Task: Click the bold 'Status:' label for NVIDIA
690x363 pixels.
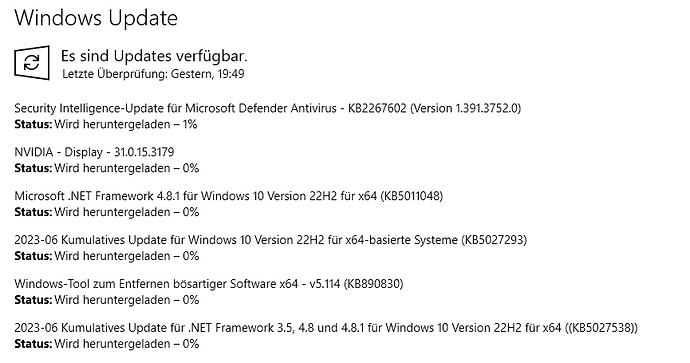Action: [x=33, y=168]
